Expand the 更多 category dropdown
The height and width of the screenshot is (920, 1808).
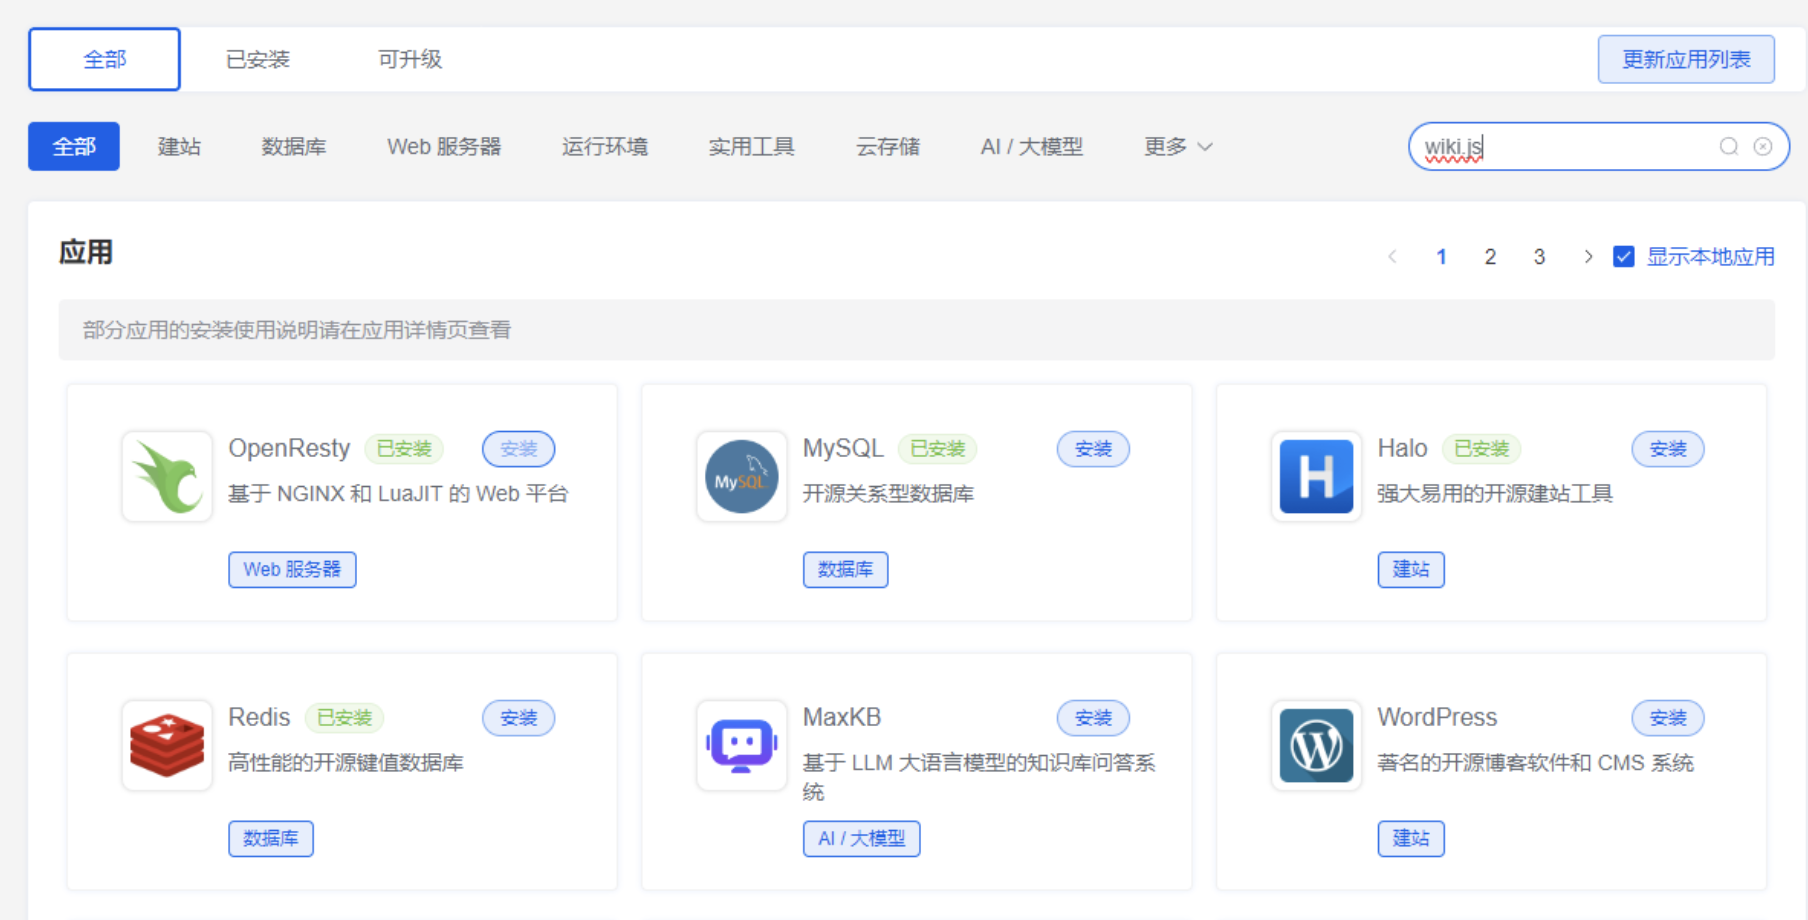pyautogui.click(x=1178, y=147)
